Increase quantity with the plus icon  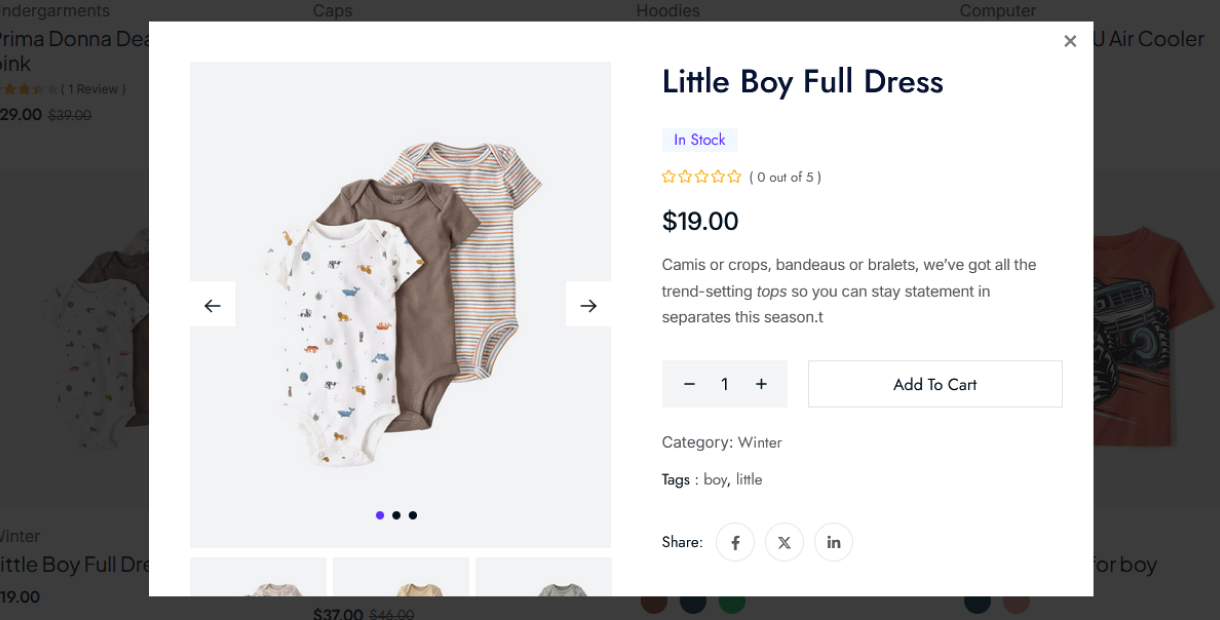[761, 384]
